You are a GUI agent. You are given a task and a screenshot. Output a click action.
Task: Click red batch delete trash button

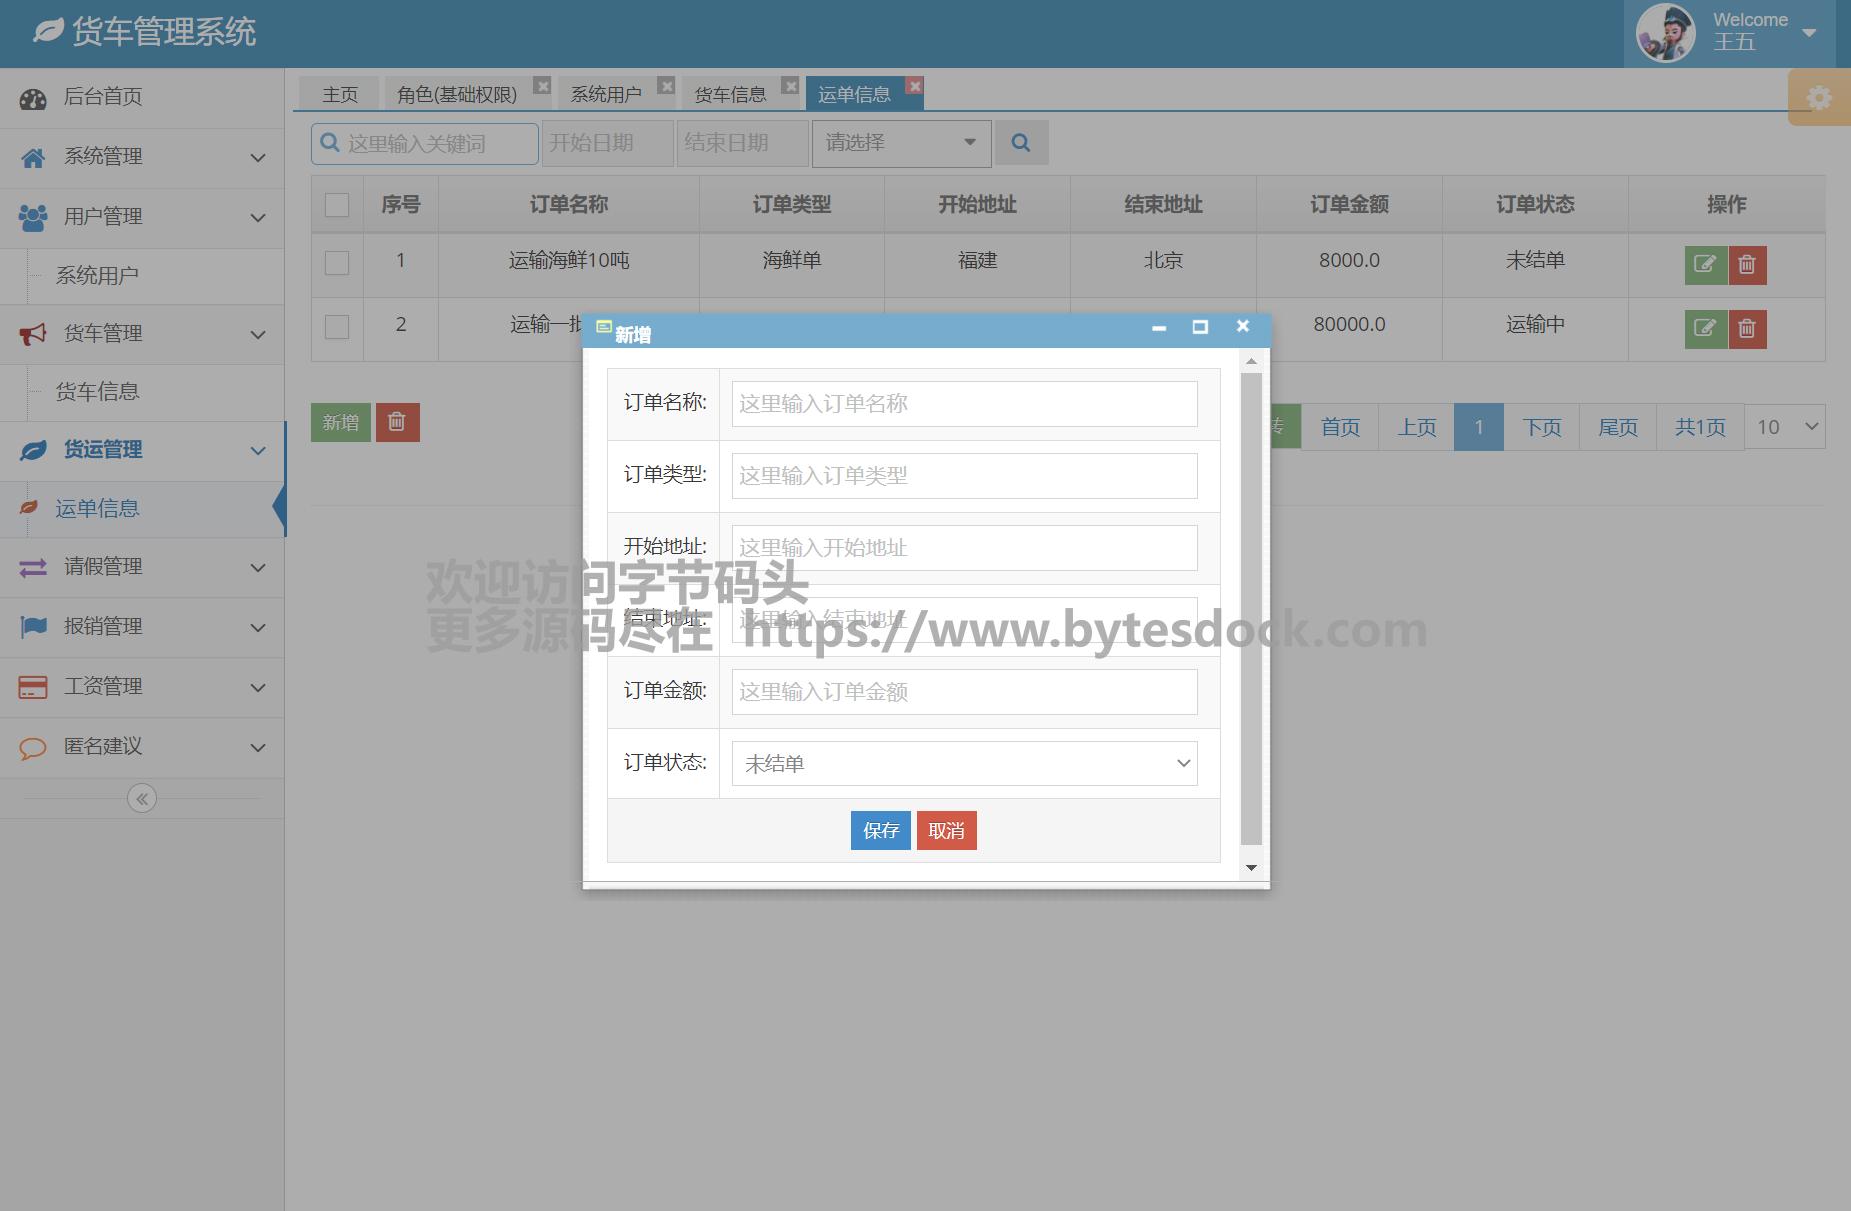397,422
